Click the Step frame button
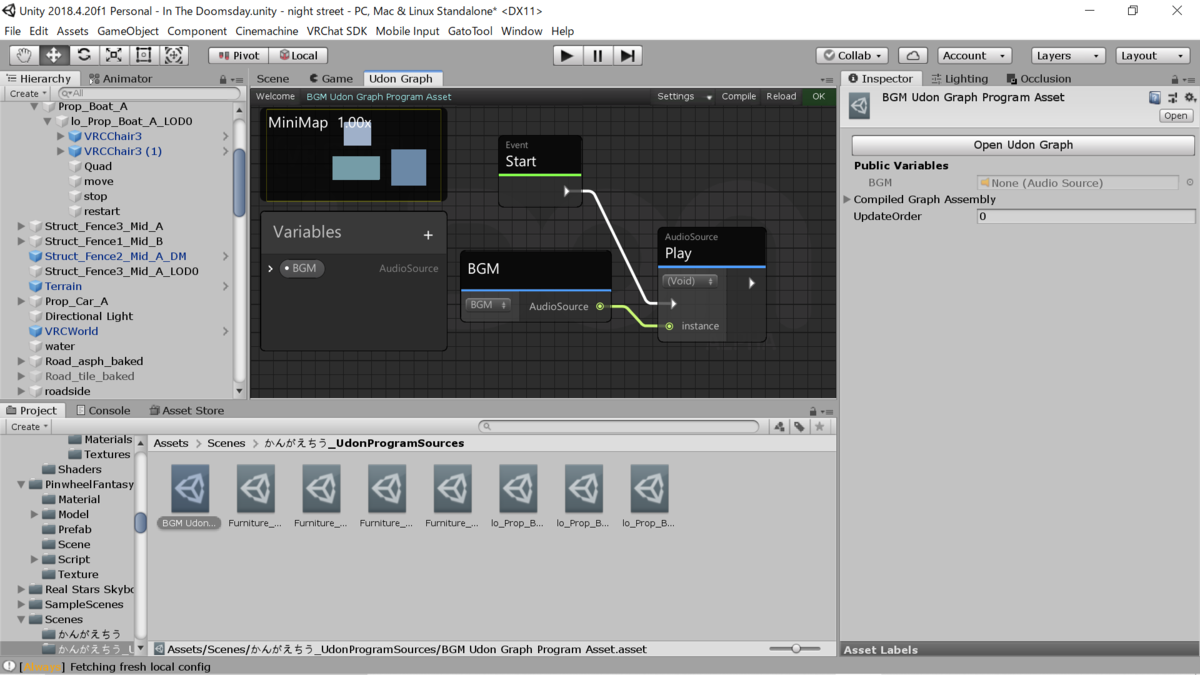Screen dimensions: 1200x675 pyautogui.click(x=628, y=56)
